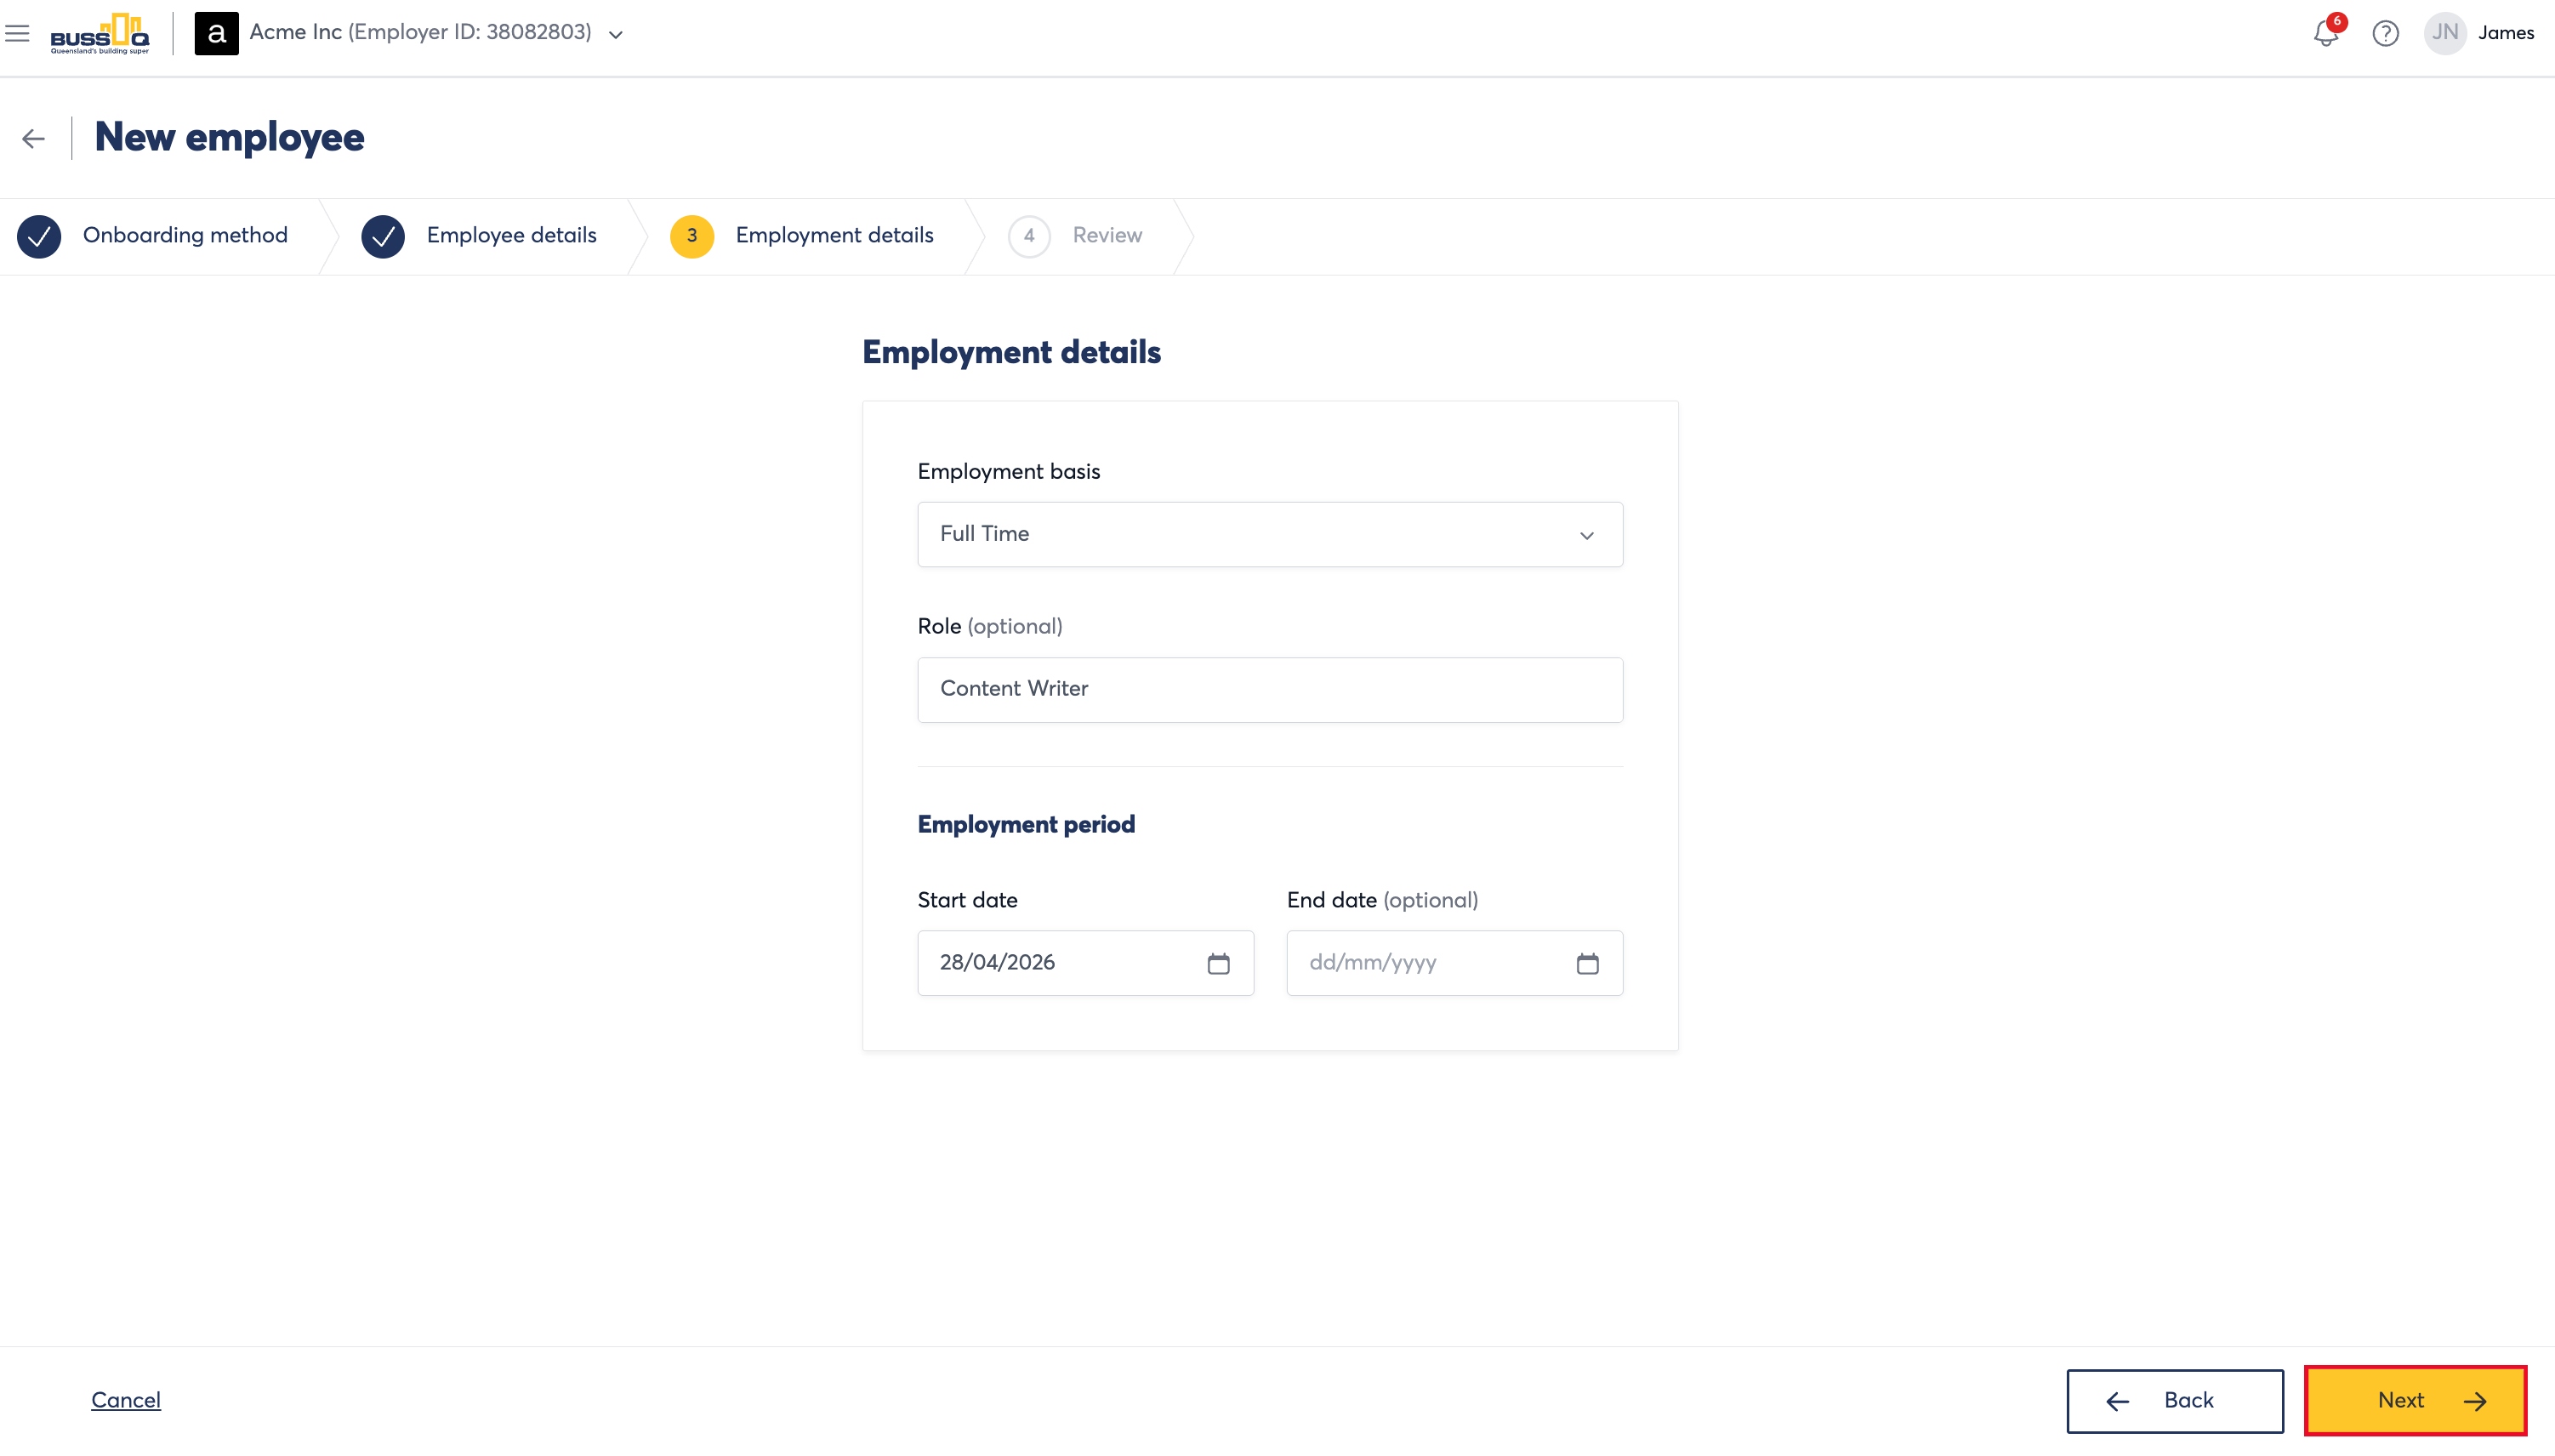This screenshot has width=2555, height=1456.
Task: Go to the Employee details step
Action: (x=511, y=235)
